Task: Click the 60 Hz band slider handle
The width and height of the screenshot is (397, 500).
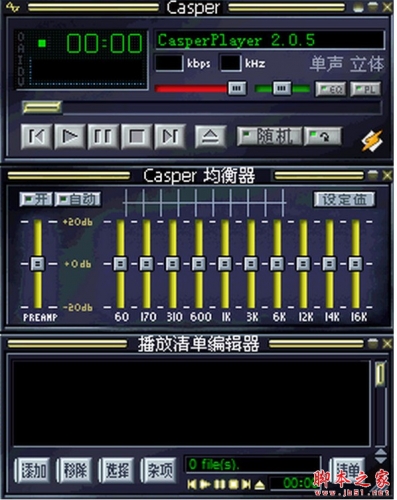Action: coord(120,264)
